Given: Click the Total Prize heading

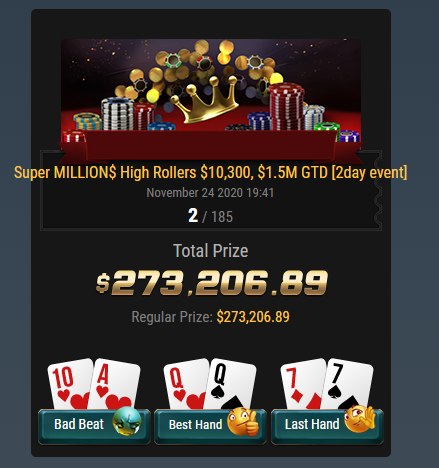Looking at the screenshot, I should pyautogui.click(x=211, y=251).
